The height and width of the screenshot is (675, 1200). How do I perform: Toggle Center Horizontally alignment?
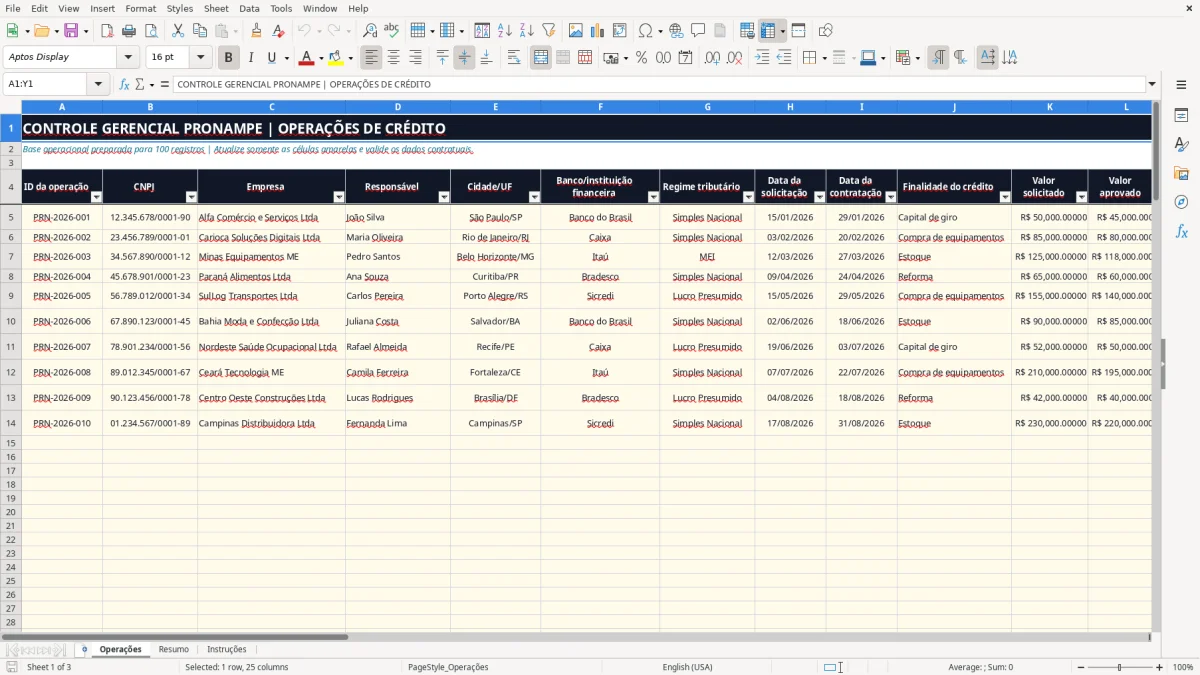[x=393, y=58]
